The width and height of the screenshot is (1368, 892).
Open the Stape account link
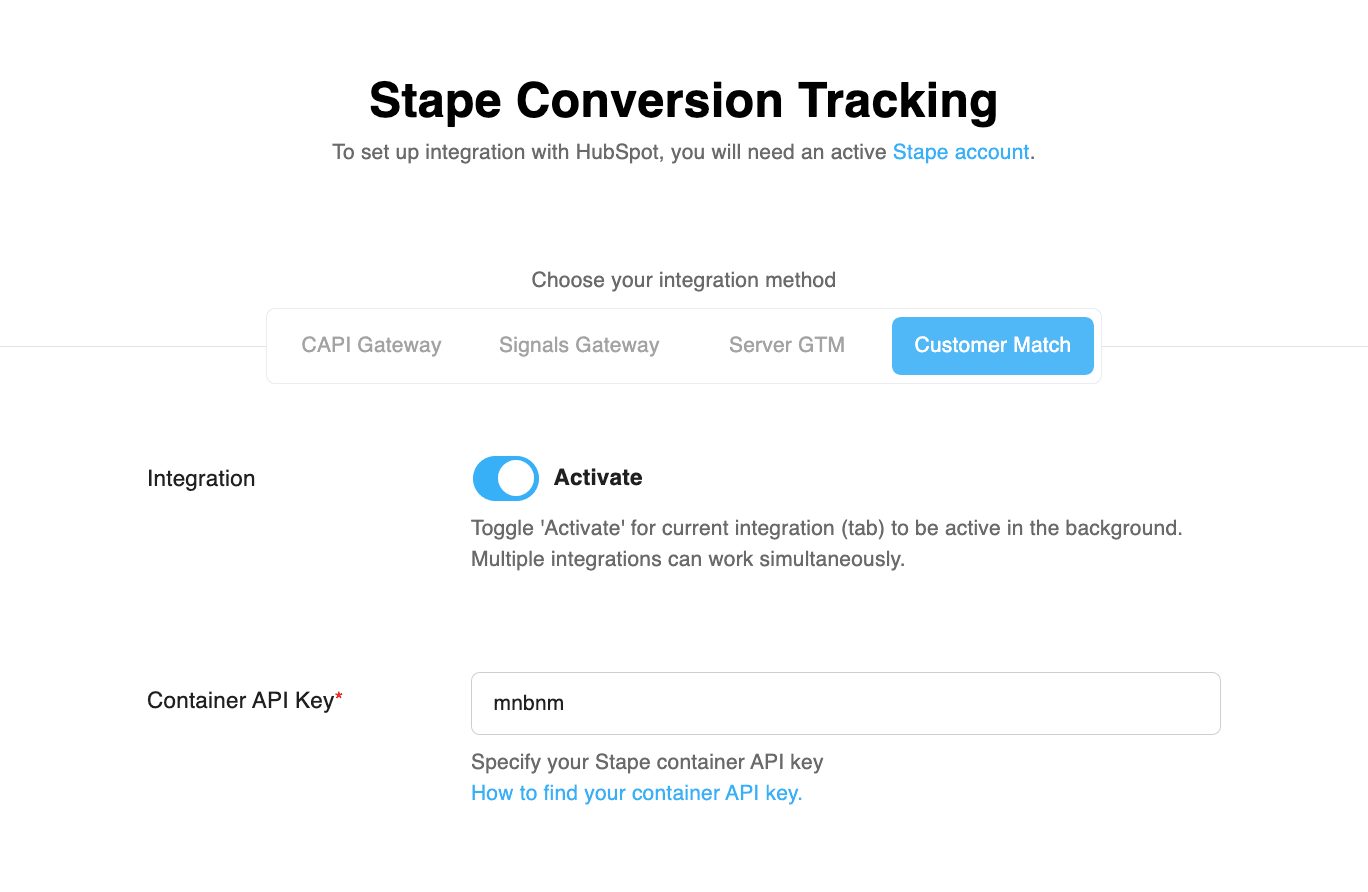(x=960, y=152)
